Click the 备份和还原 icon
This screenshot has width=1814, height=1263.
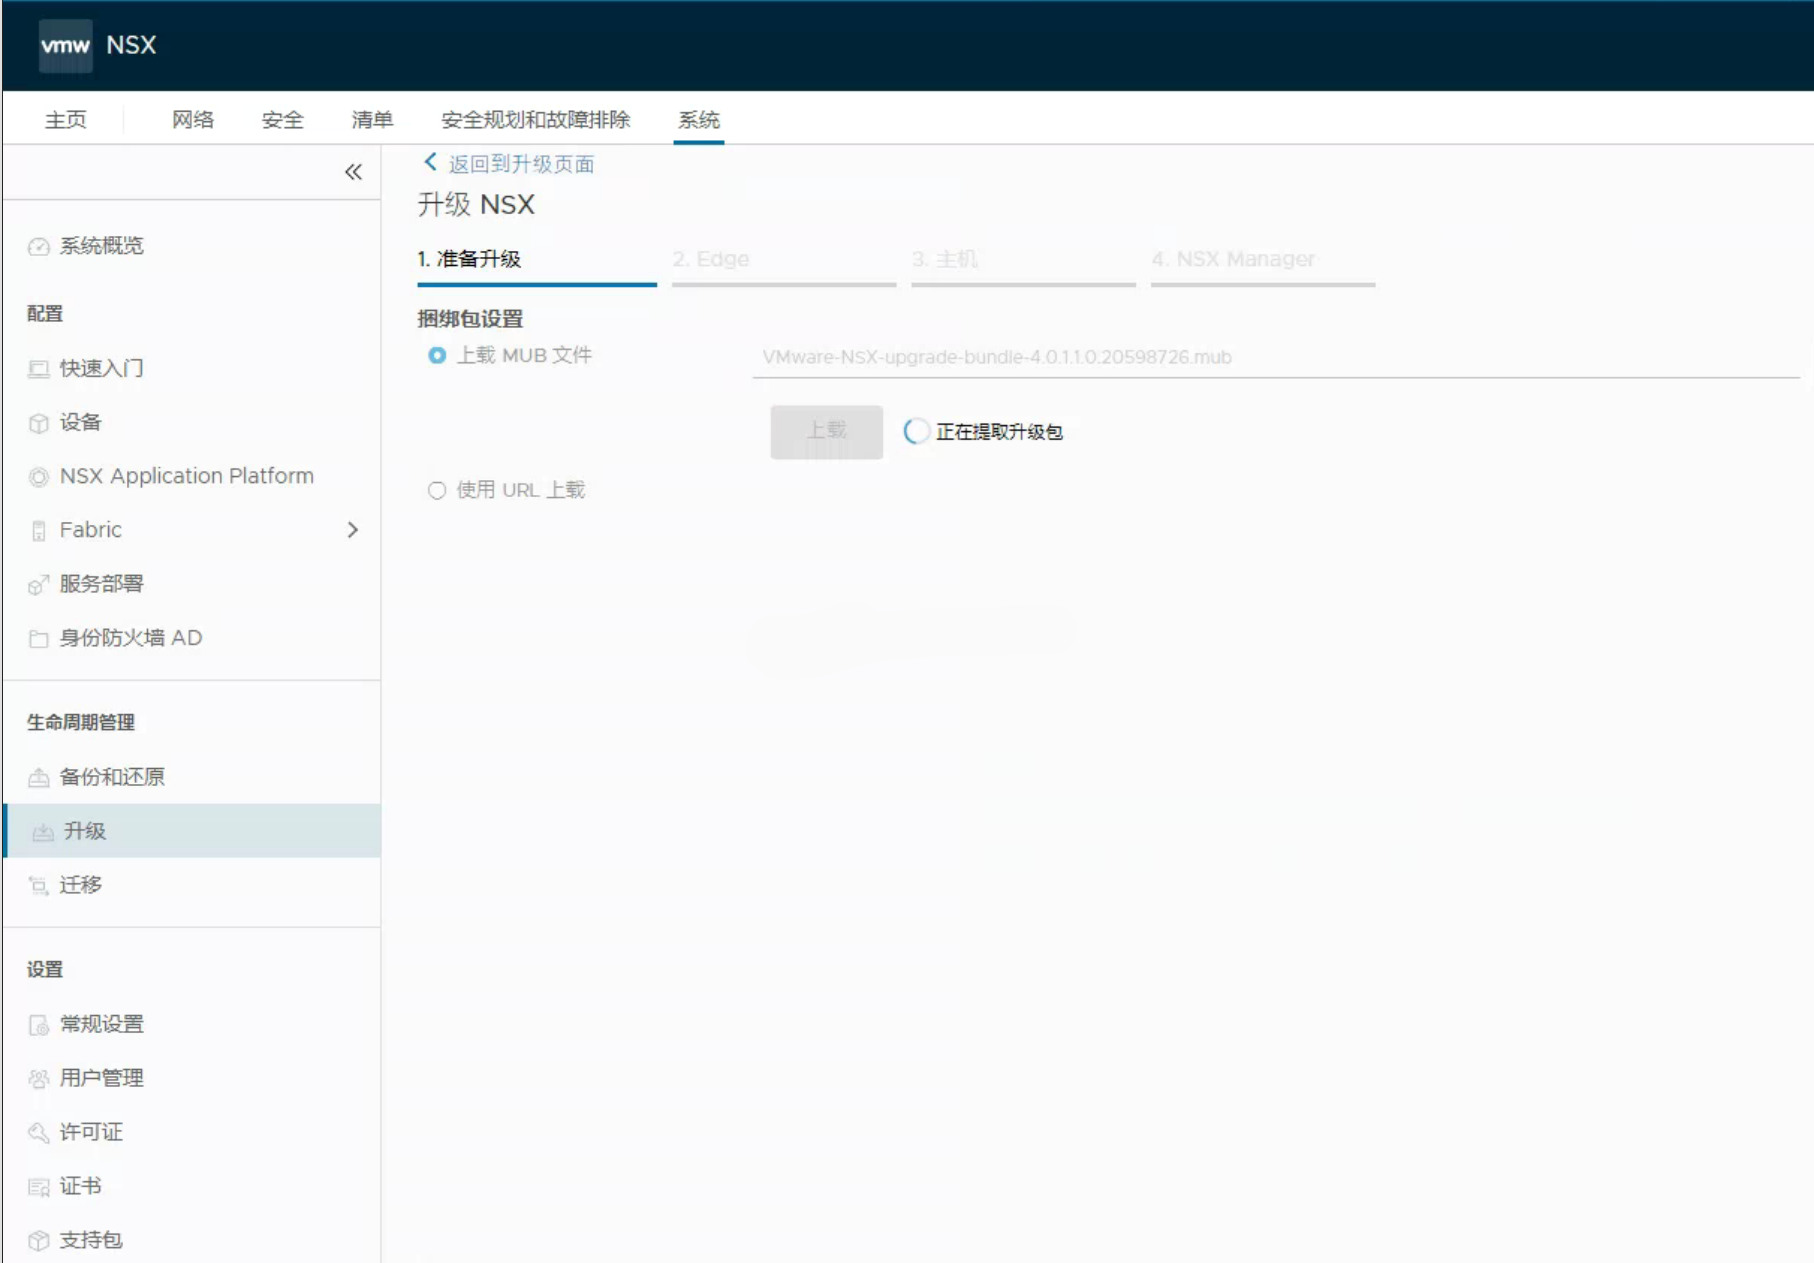tap(39, 778)
